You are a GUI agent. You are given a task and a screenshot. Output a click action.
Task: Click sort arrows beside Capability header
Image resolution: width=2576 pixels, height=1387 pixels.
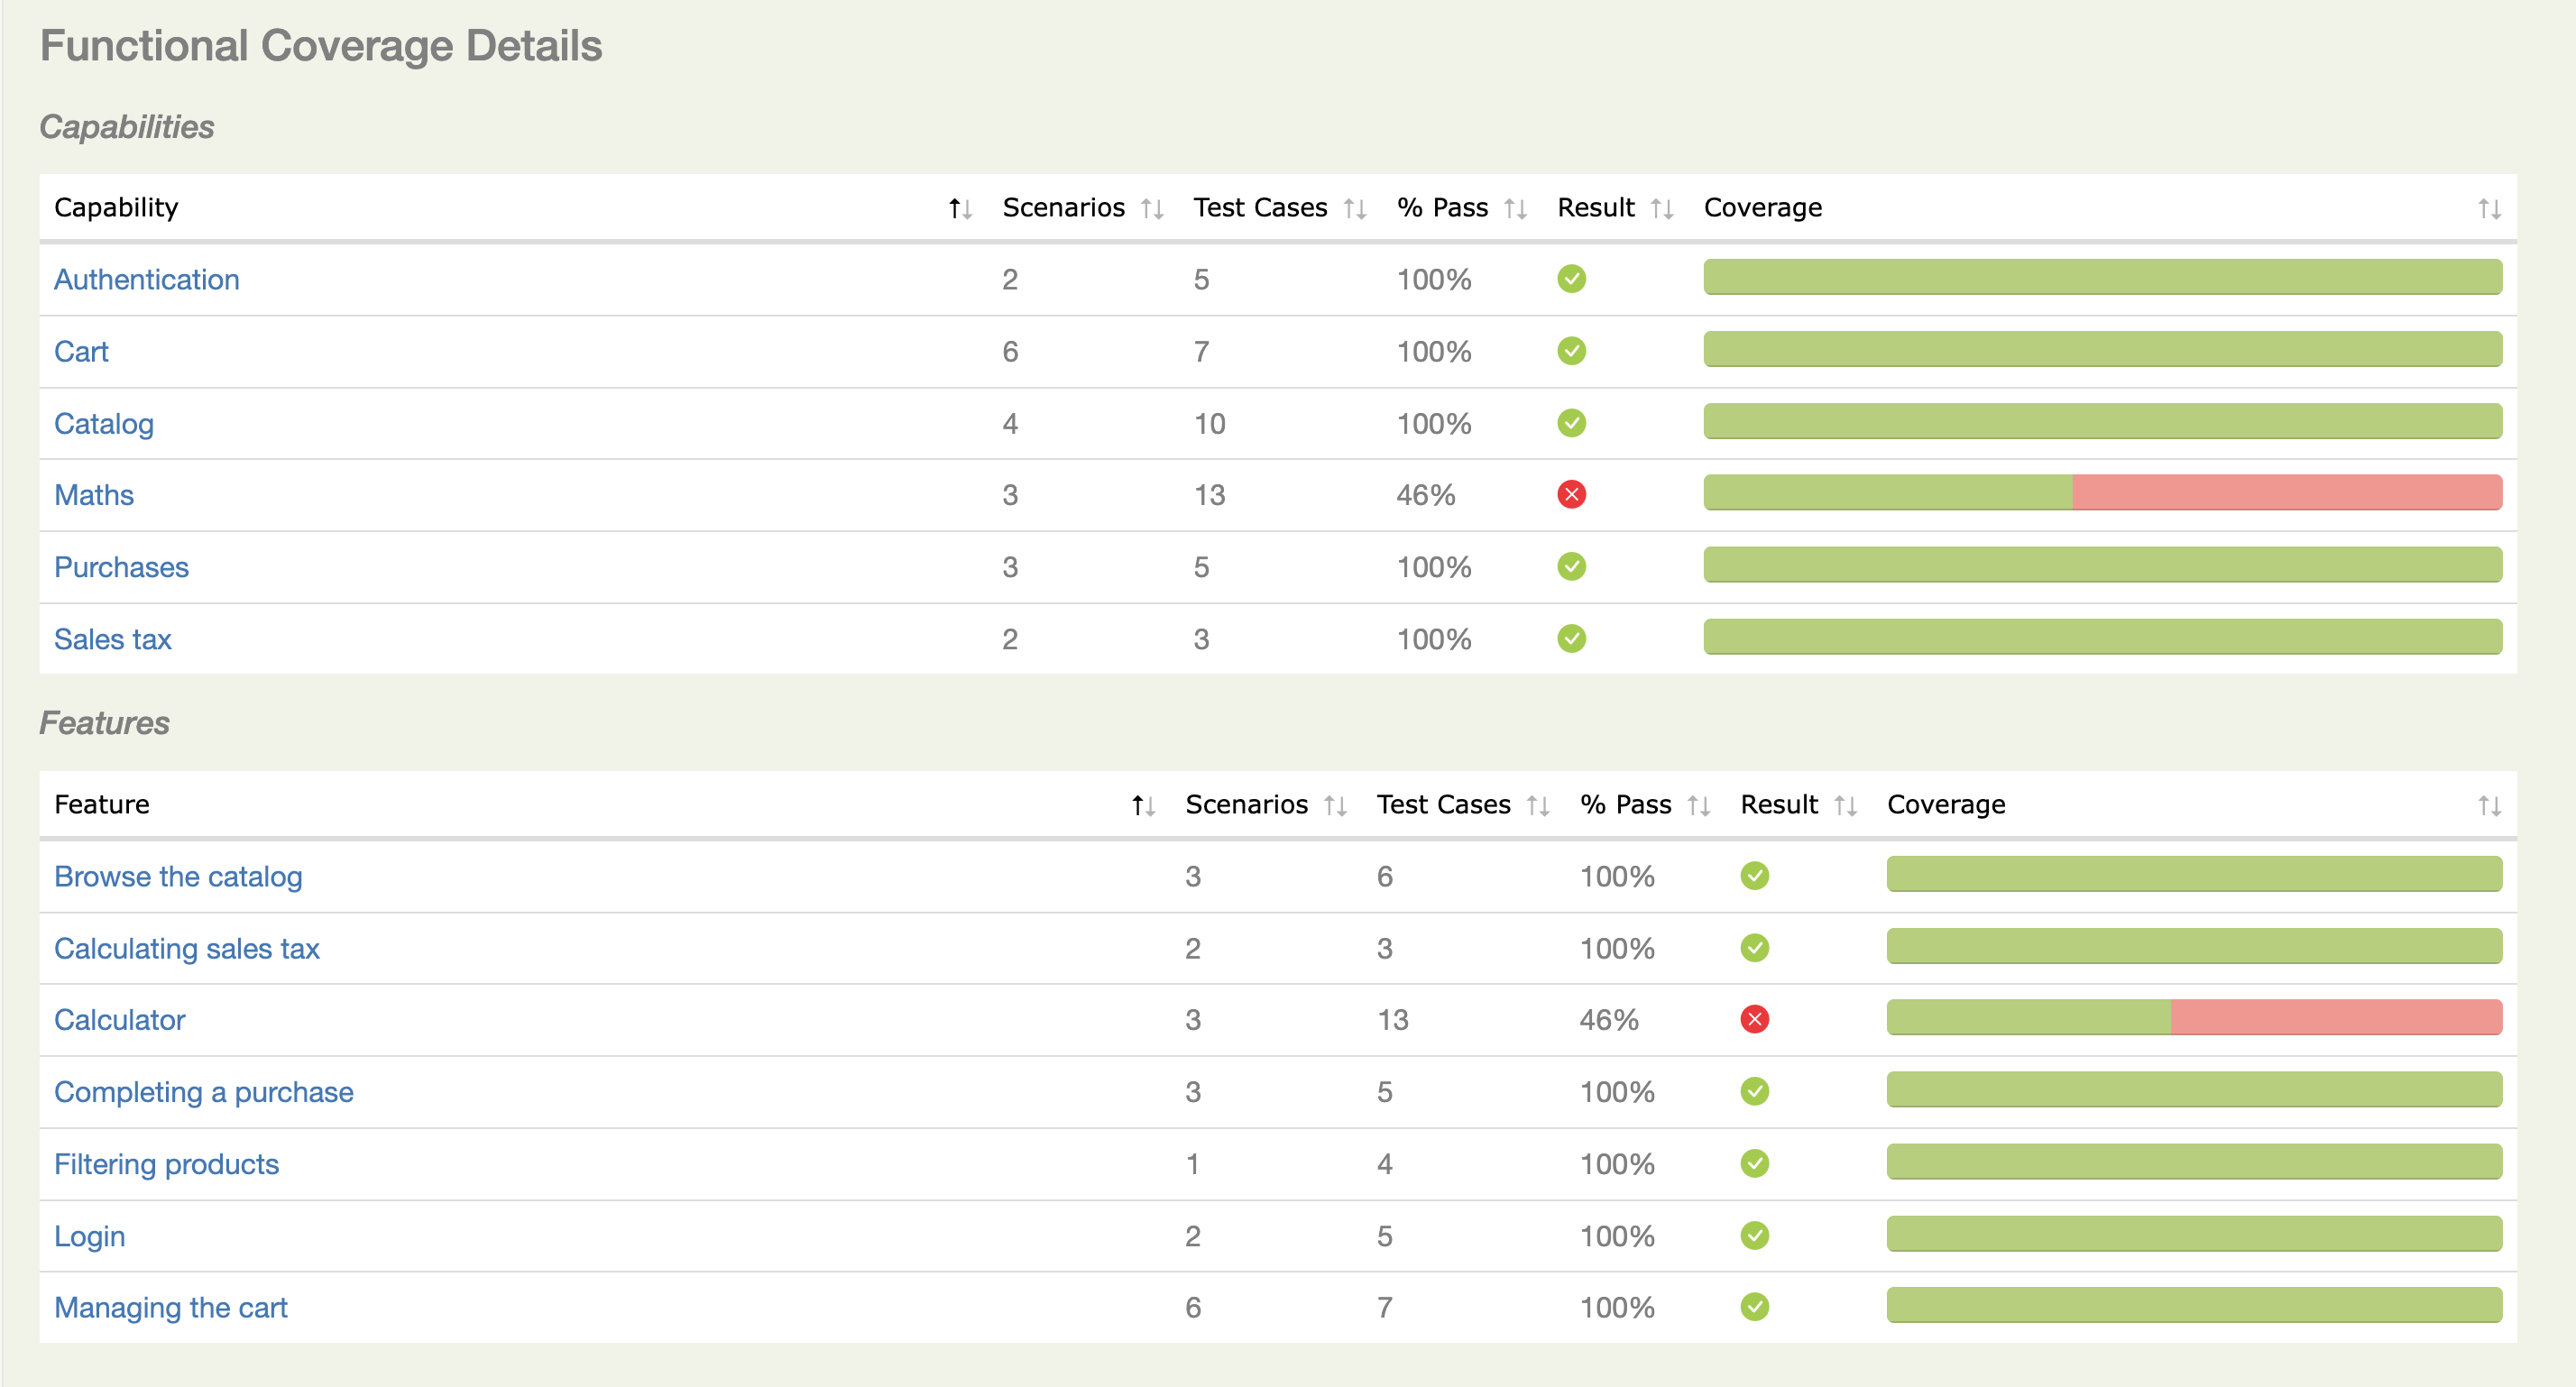960,209
